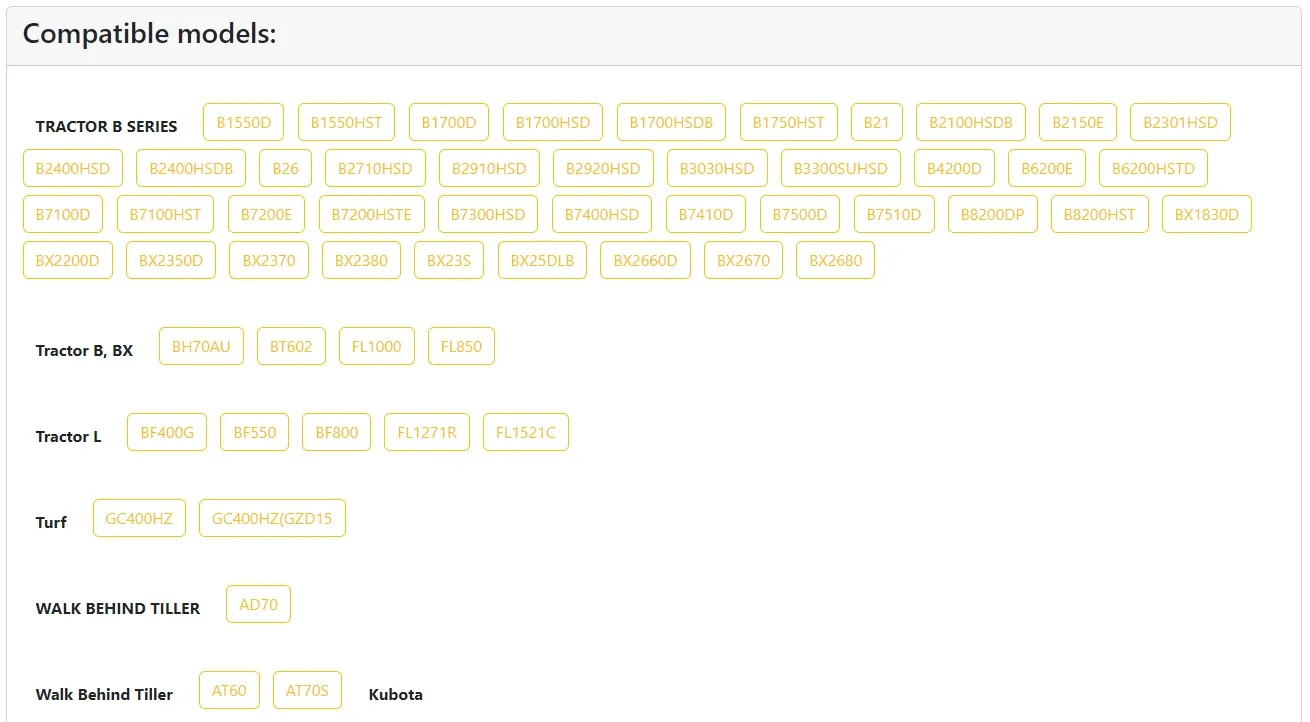Select the B7200E model

pos(267,214)
